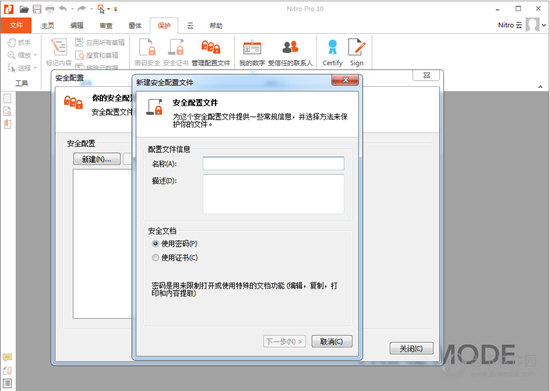550x391 pixels.
Task: Select the 使用证书(C) radio button
Action: [x=155, y=258]
